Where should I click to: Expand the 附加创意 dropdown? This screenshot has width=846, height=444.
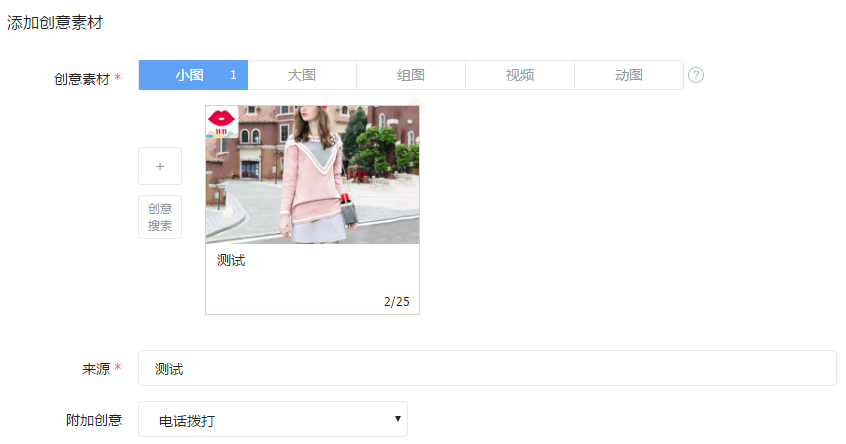(272, 420)
